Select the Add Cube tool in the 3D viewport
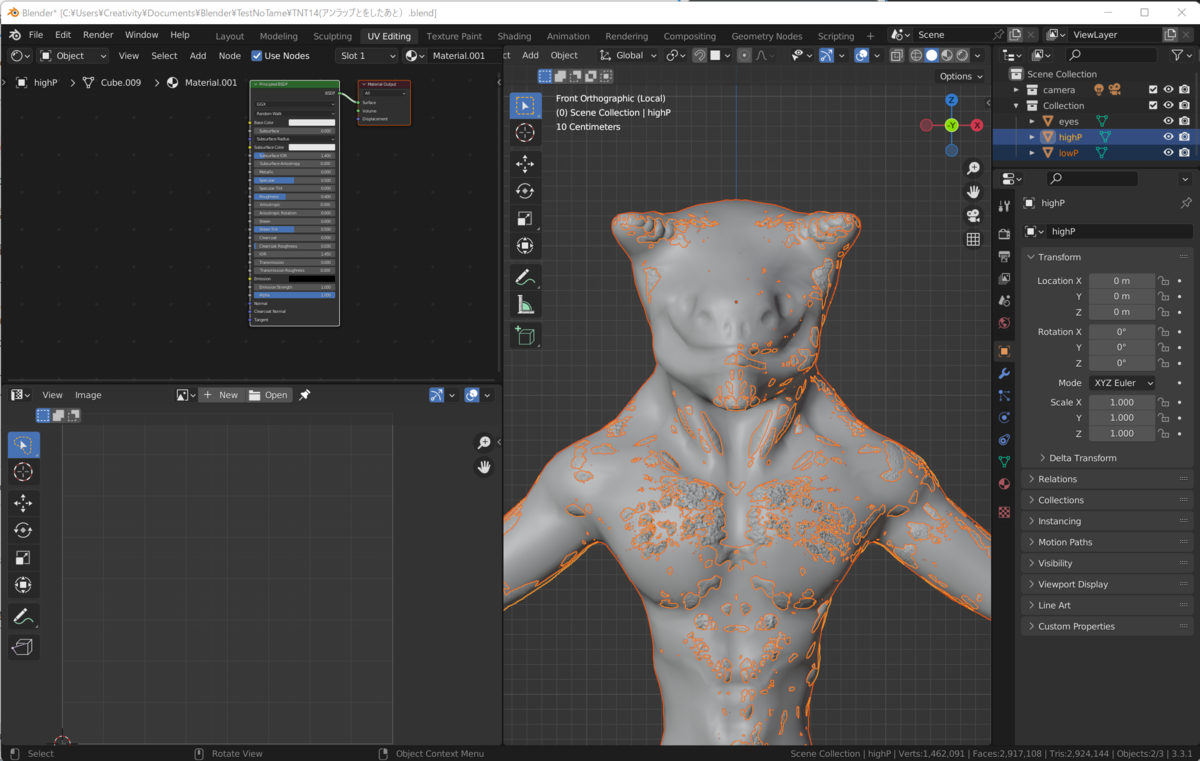The height and width of the screenshot is (761, 1200). (525, 335)
